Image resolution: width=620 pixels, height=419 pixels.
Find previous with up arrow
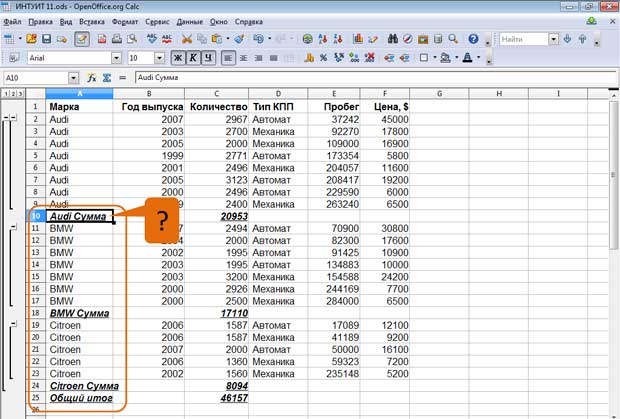point(582,39)
